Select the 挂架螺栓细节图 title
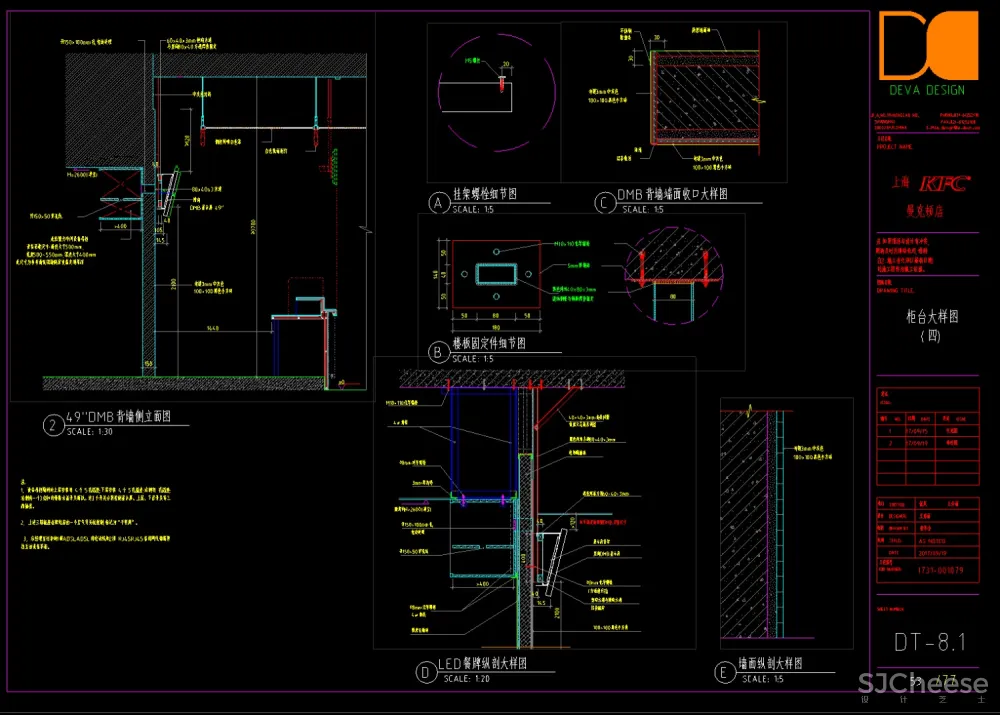Viewport: 1000px width, 715px height. click(x=487, y=195)
